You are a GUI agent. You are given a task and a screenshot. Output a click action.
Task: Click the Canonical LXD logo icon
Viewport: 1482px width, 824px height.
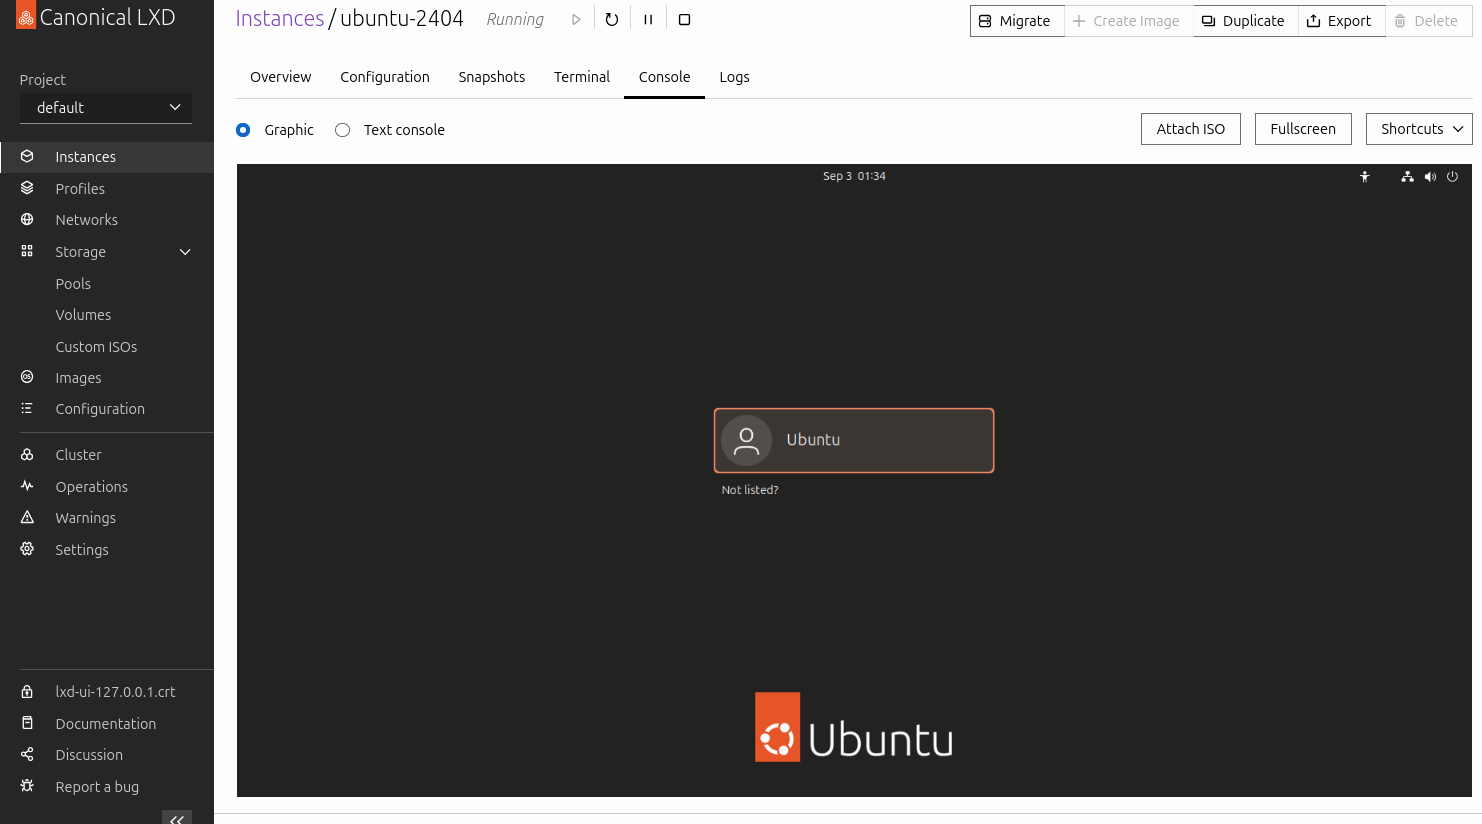coord(26,15)
